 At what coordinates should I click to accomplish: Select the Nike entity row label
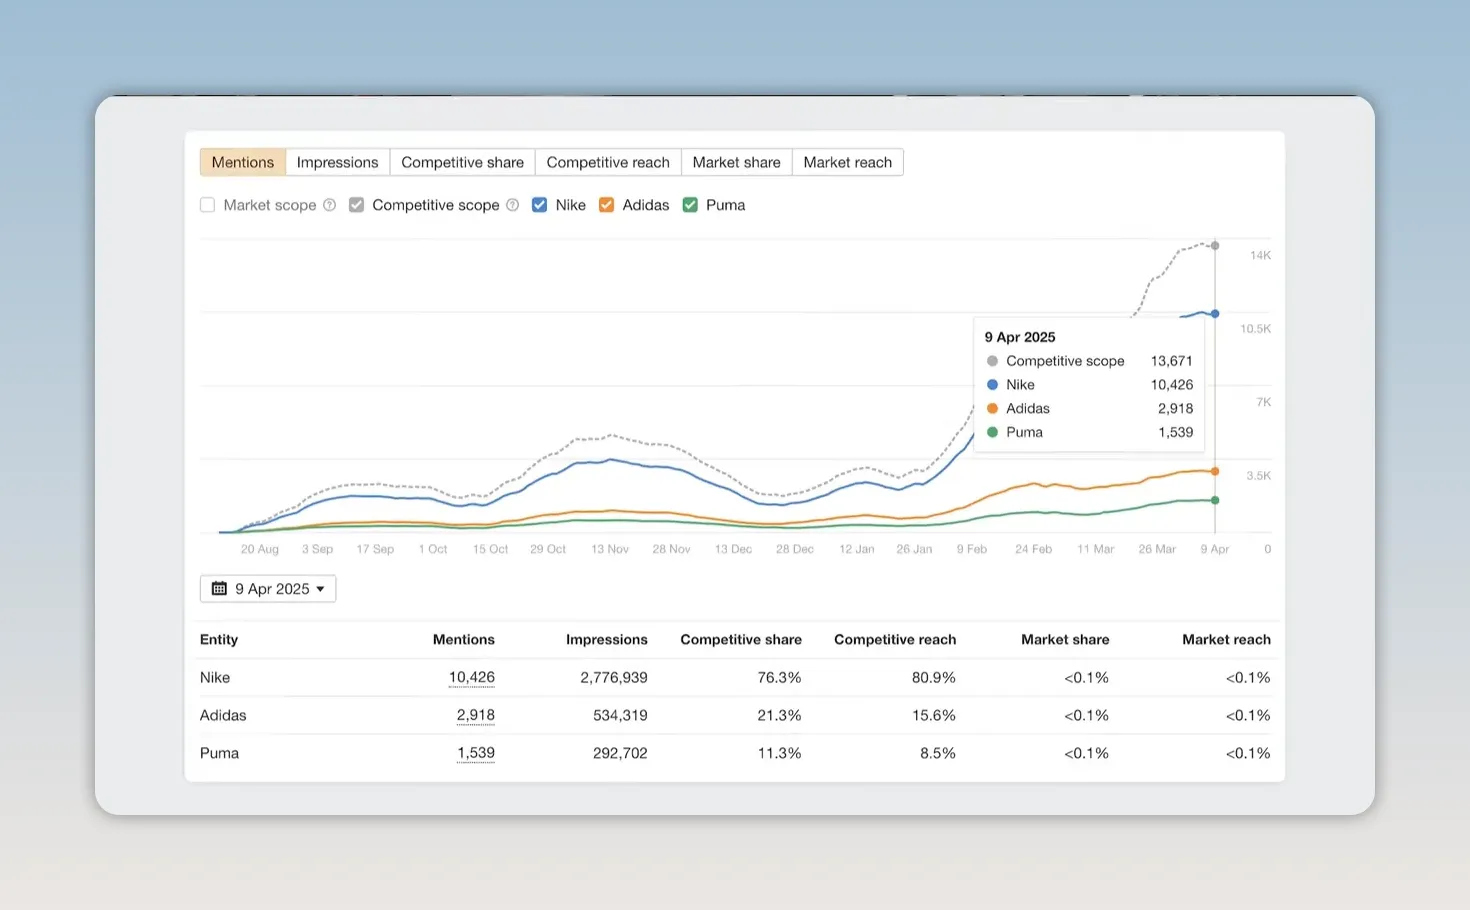pyautogui.click(x=215, y=677)
